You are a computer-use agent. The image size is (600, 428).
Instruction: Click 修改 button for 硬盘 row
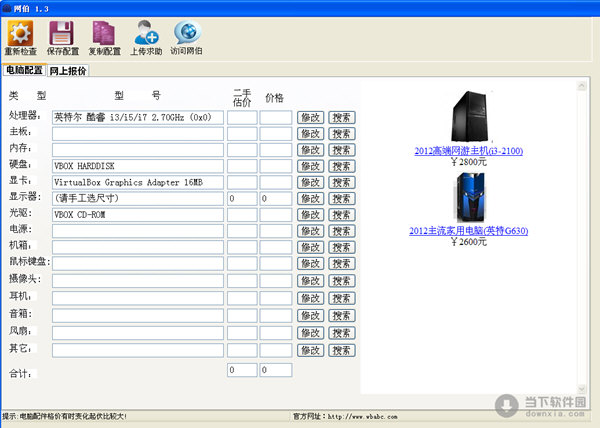[x=311, y=166]
